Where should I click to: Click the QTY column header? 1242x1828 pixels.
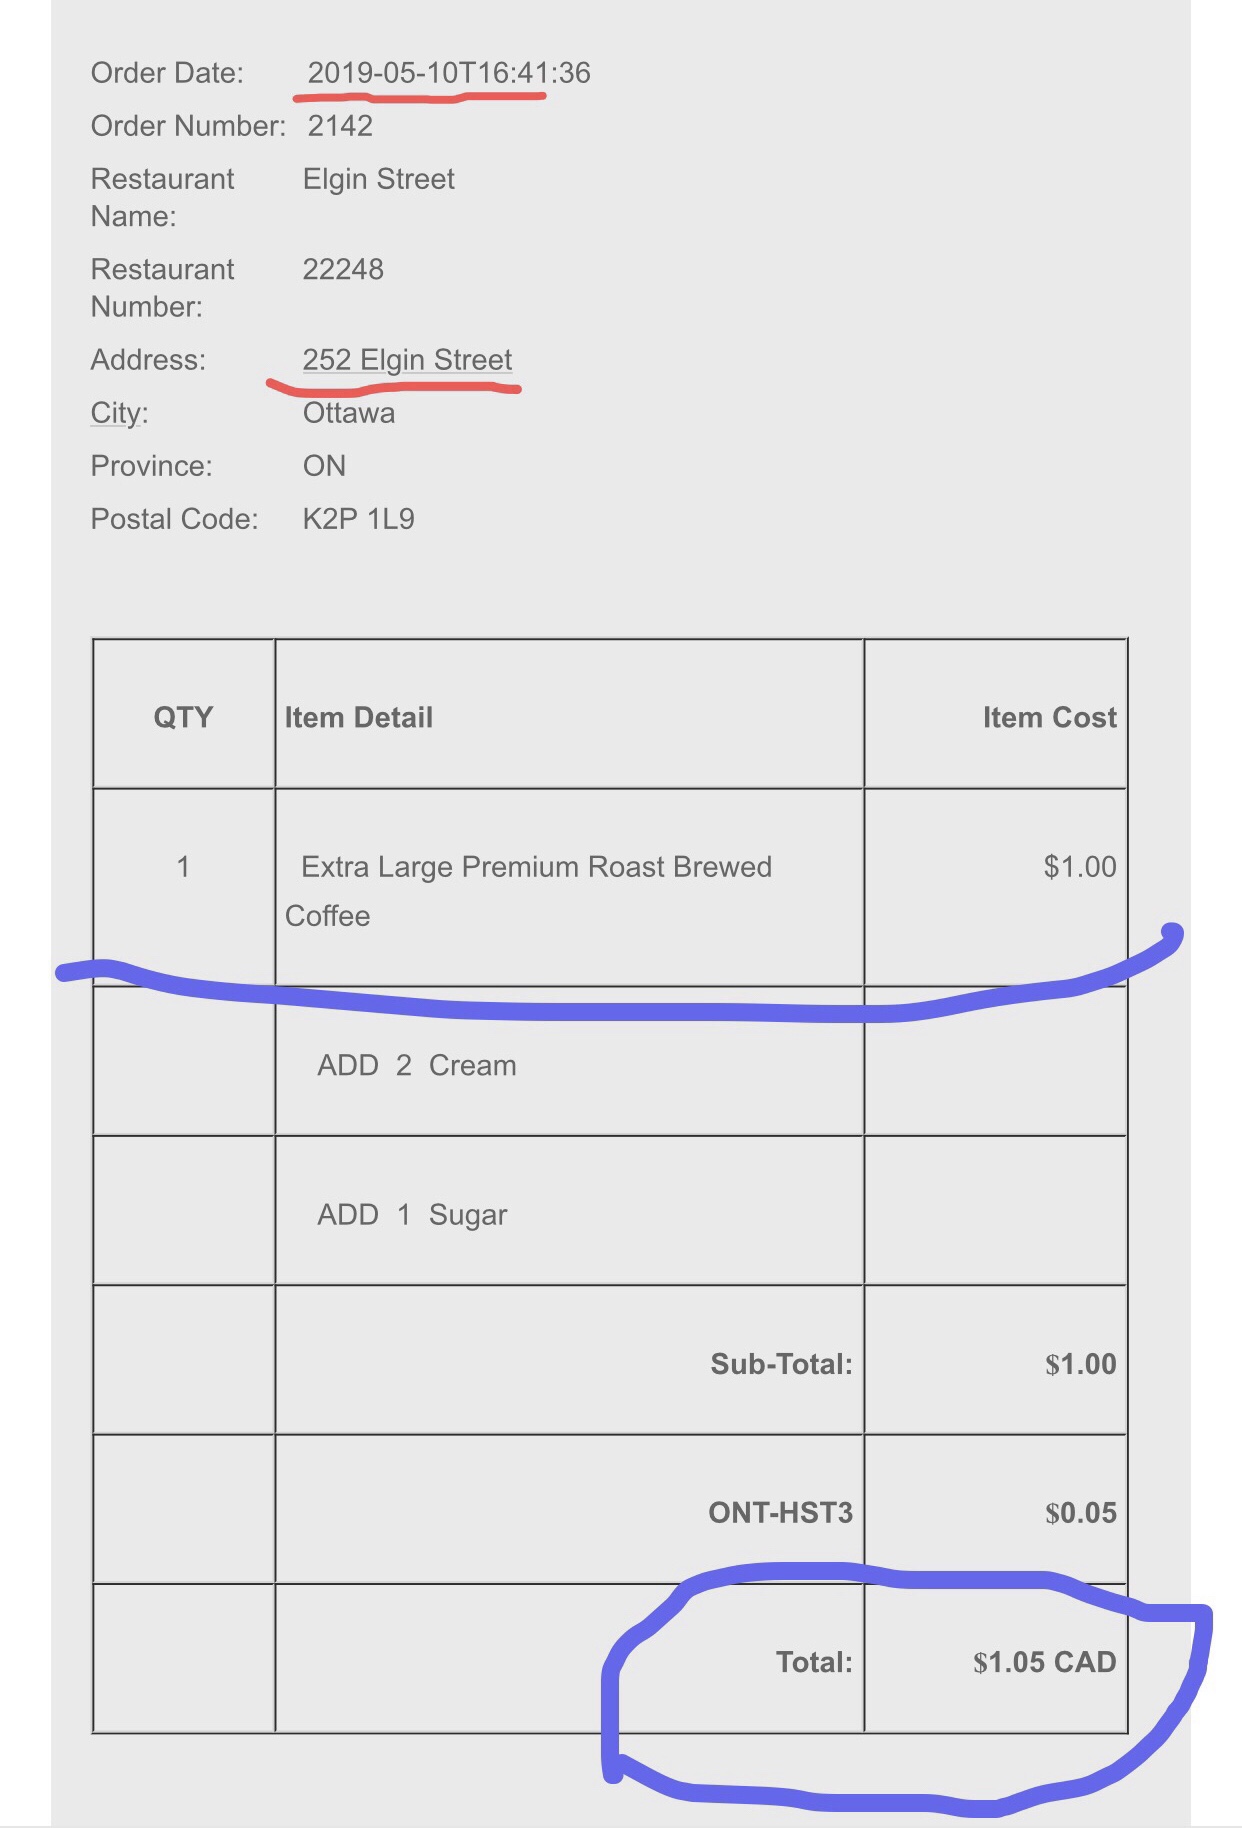pos(183,716)
